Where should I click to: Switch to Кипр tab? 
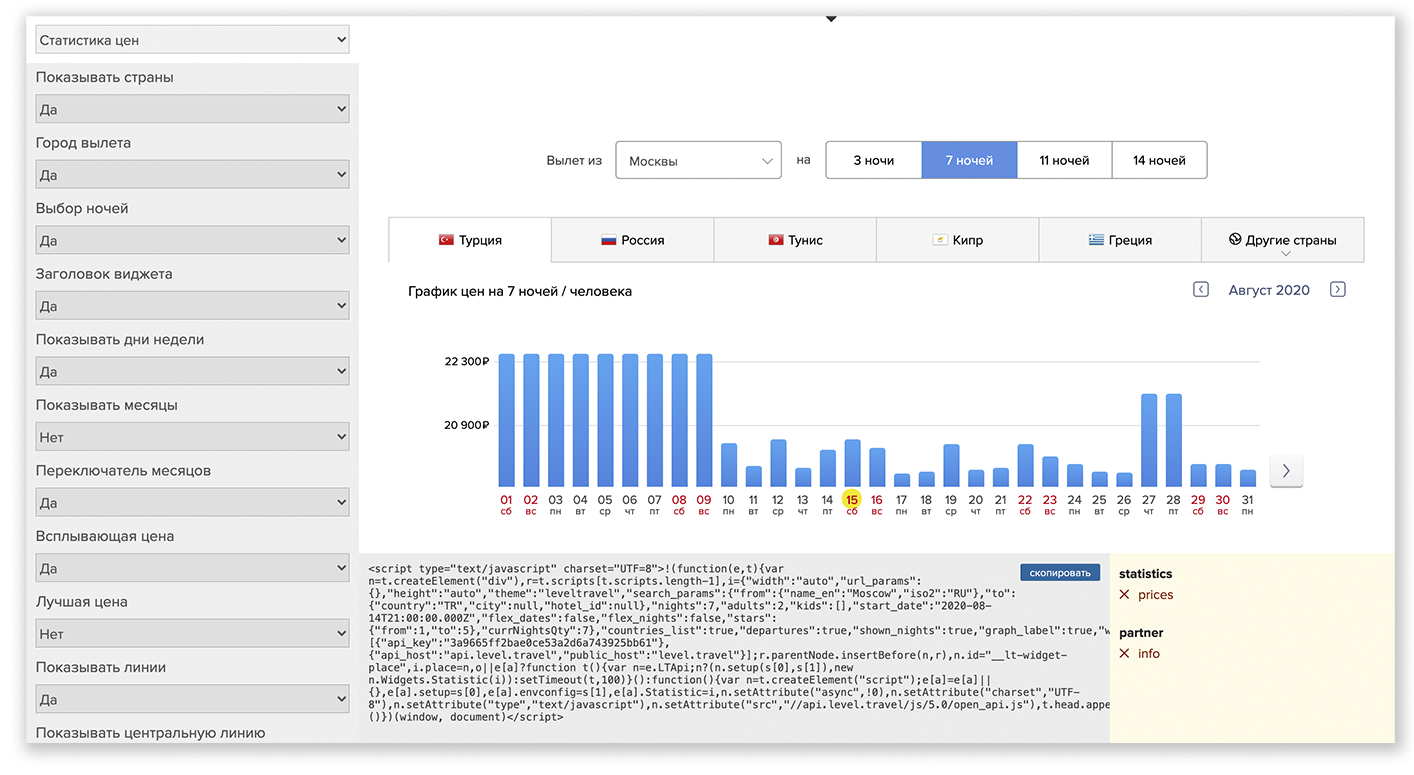point(958,240)
